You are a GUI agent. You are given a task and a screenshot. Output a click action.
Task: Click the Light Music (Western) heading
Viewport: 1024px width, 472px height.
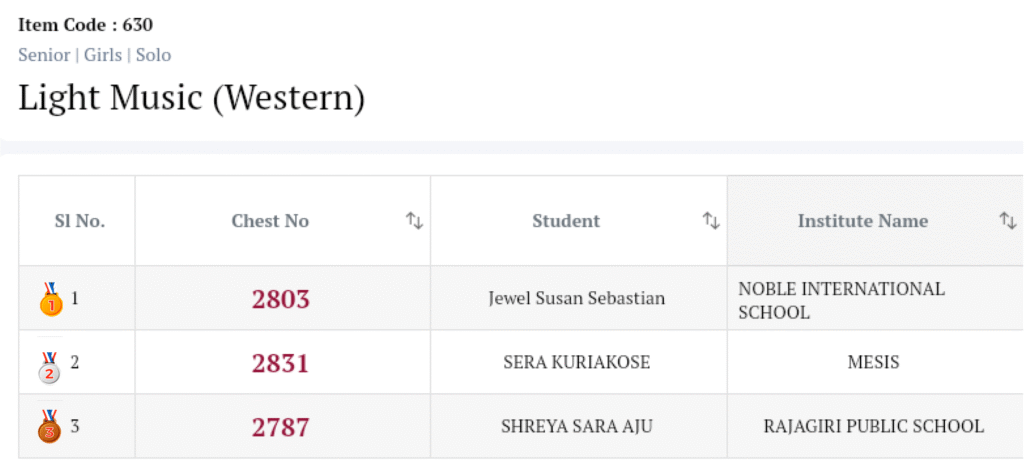191,98
